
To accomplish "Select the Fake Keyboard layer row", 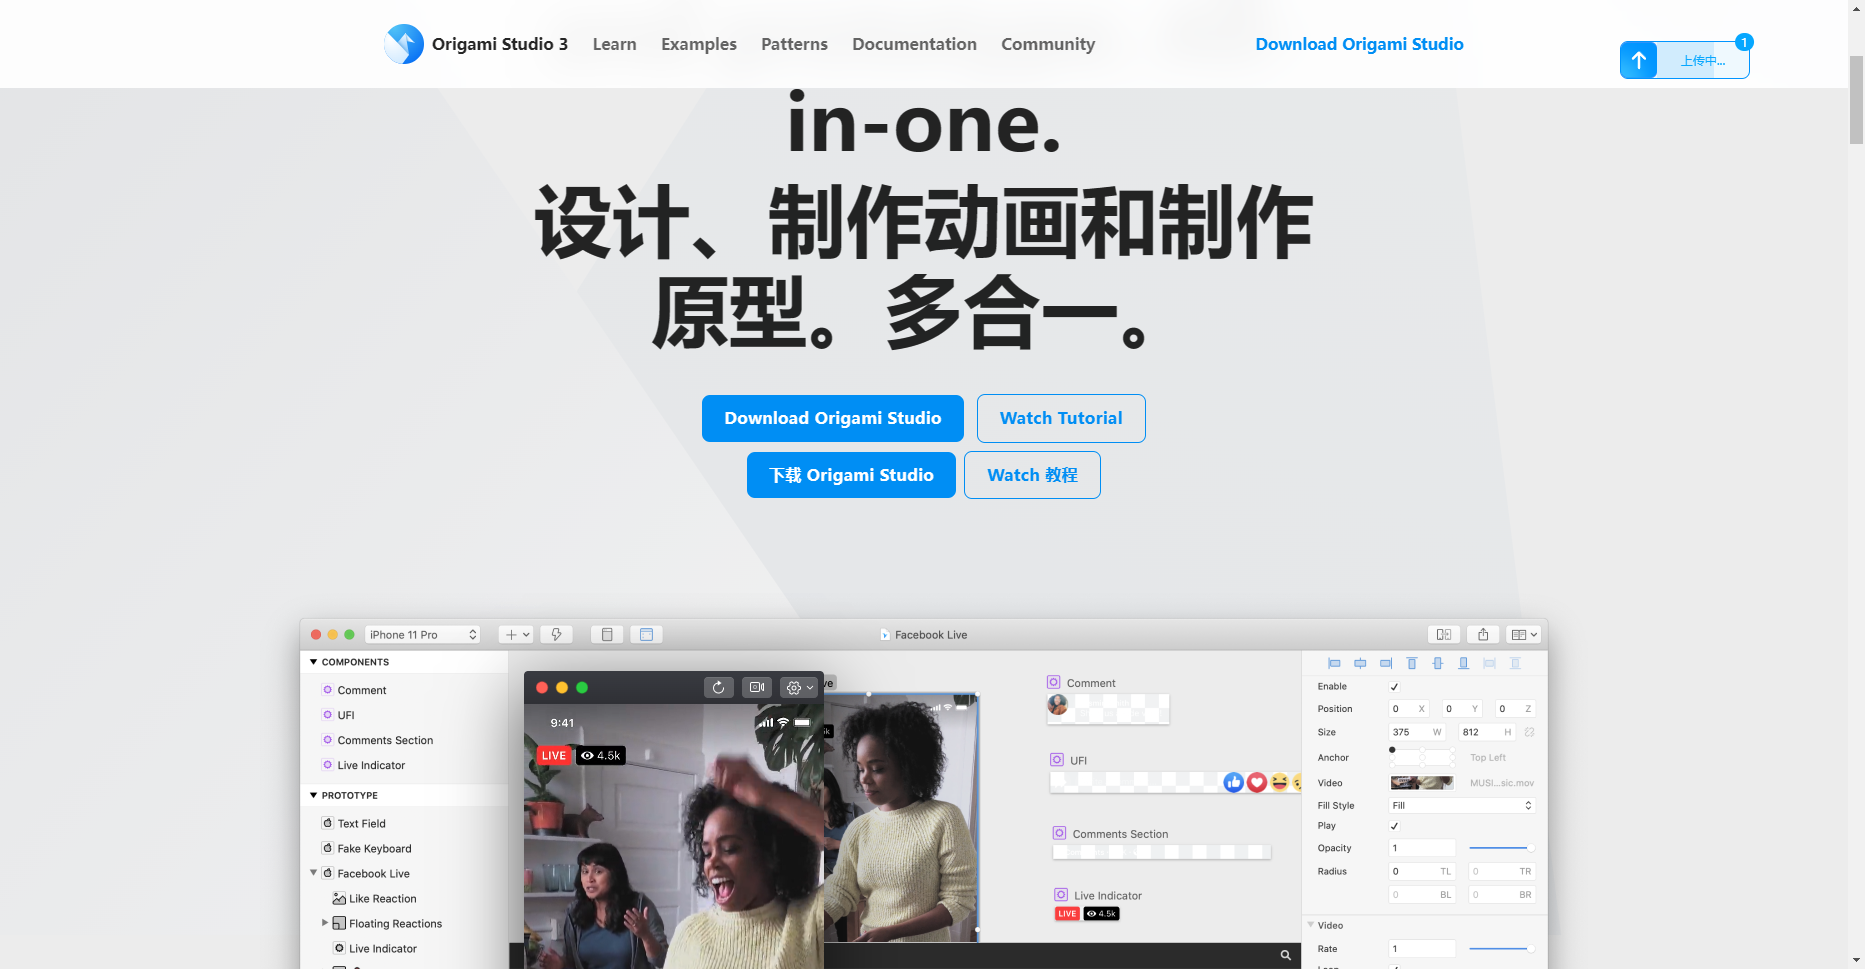I will [405, 848].
